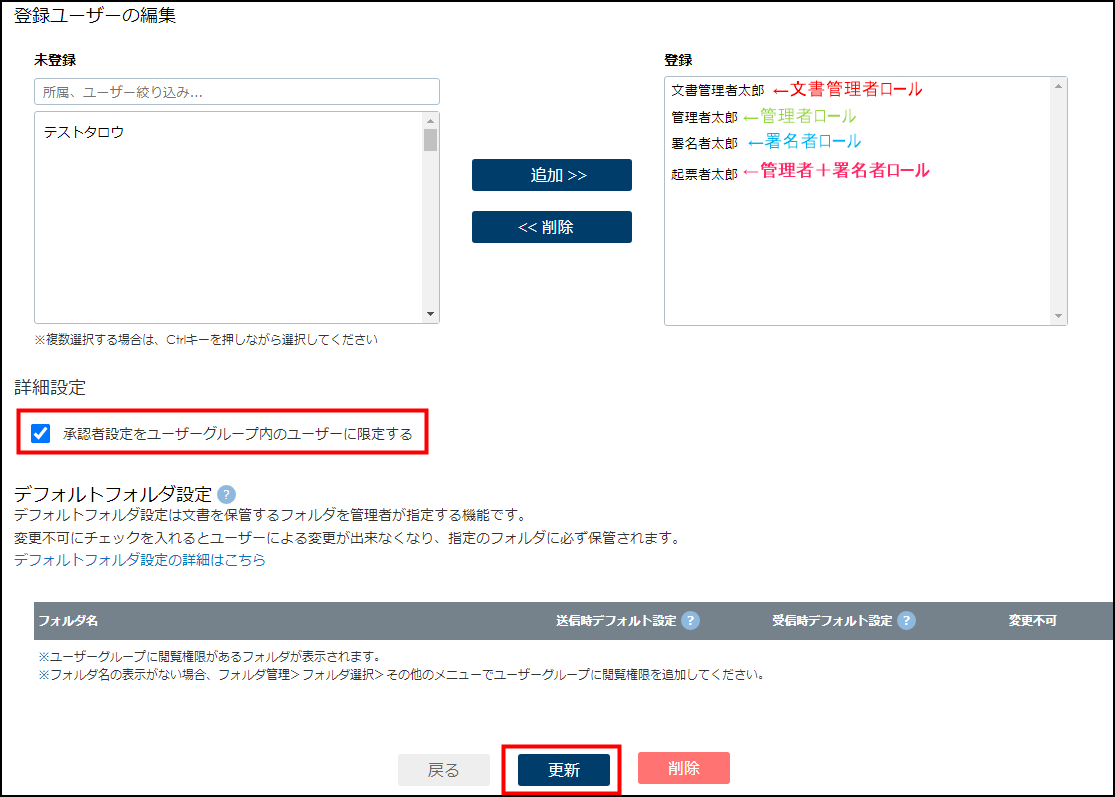1115x797 pixels.
Task: Click the 追加 >> button
Action: tap(551, 175)
